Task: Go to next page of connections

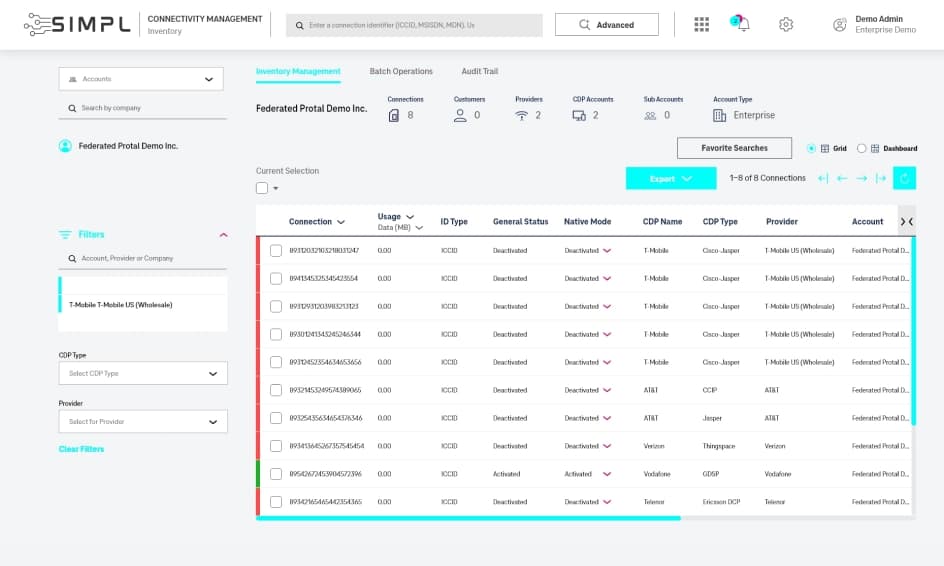Action: click(x=862, y=178)
